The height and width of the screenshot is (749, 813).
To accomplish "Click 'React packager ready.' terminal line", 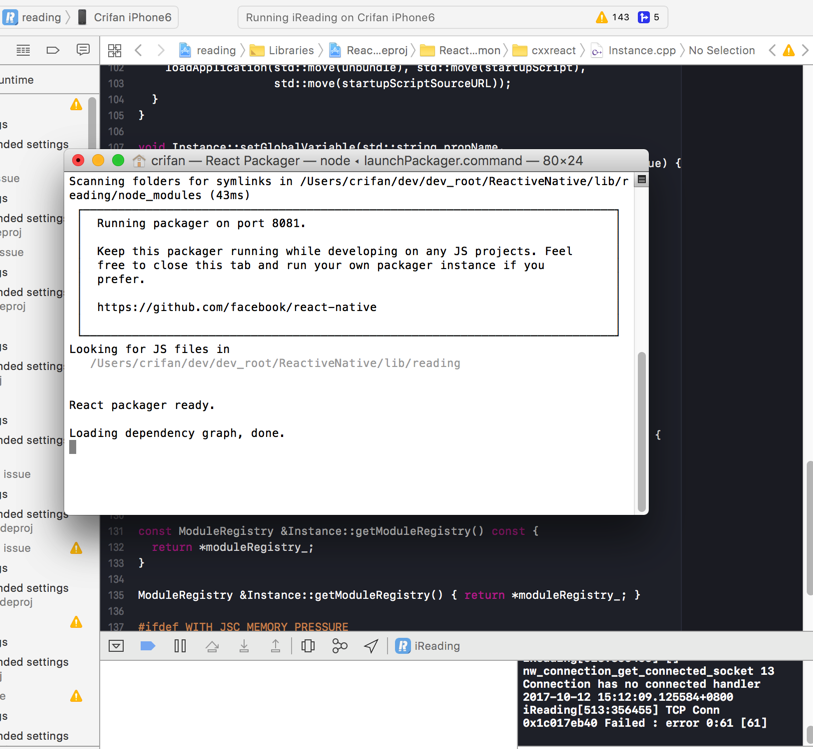I will (142, 405).
